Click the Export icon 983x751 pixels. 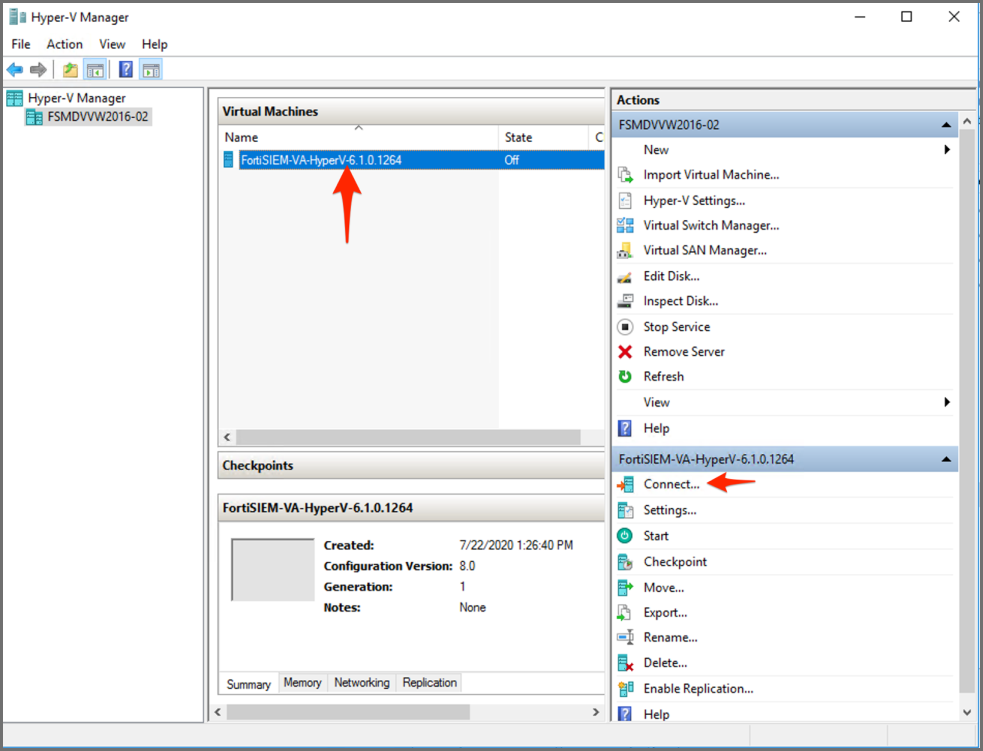tap(625, 612)
